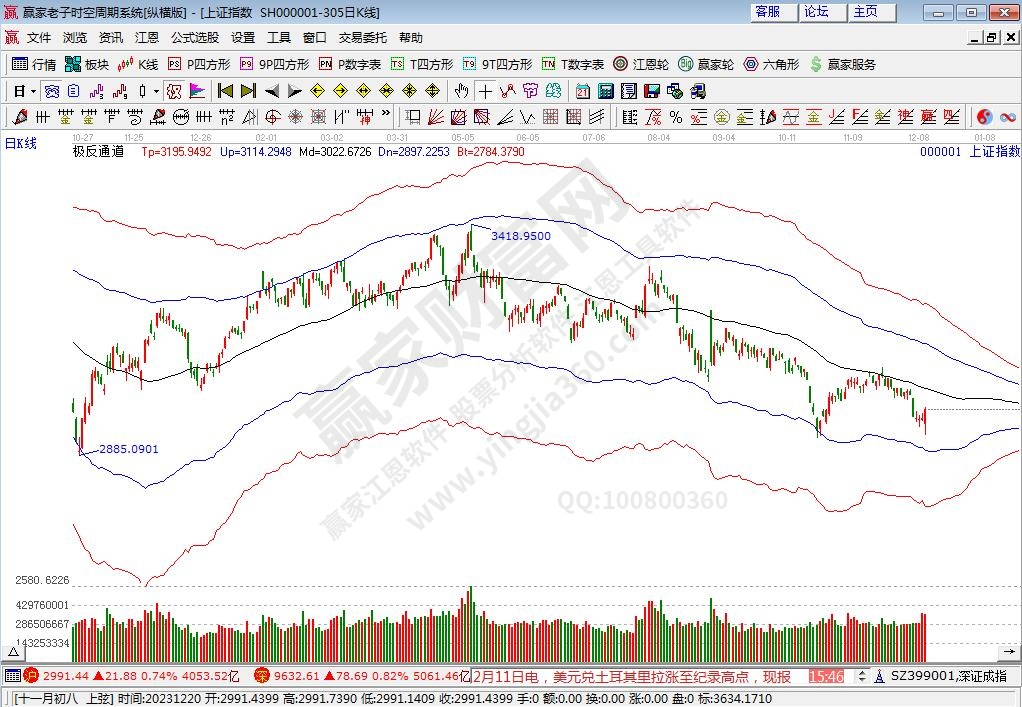Open the 公式选股 menu
Screen dimensions: 1022x707
(194, 38)
